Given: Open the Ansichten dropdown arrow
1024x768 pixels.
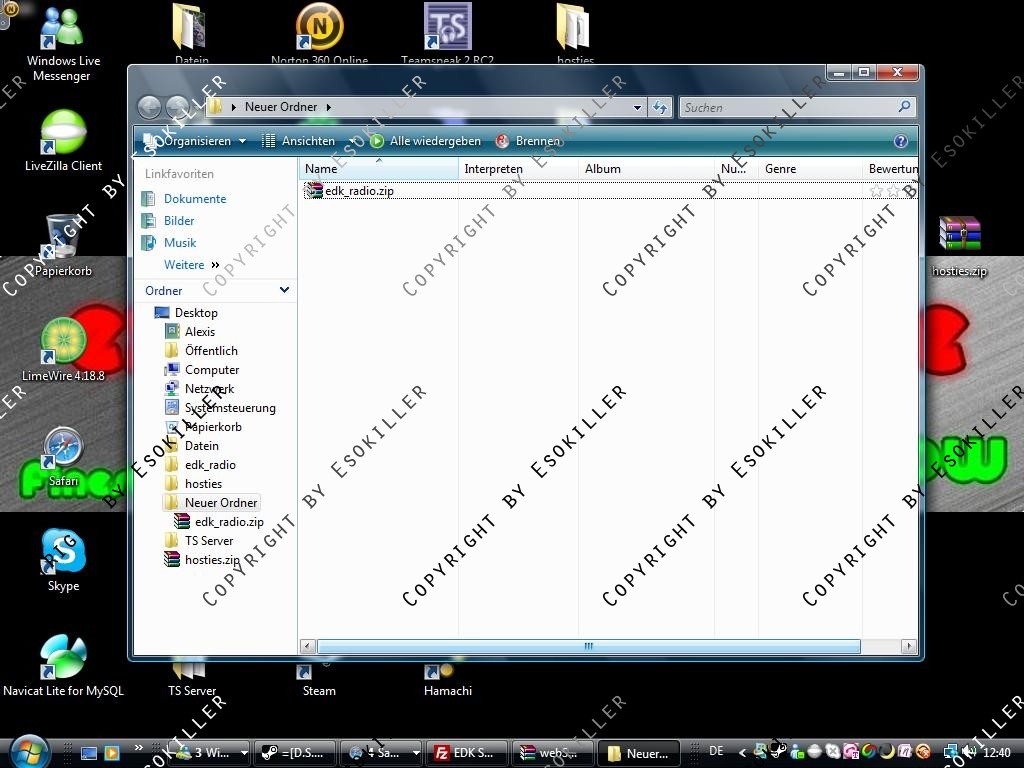Looking at the screenshot, I should [352, 141].
